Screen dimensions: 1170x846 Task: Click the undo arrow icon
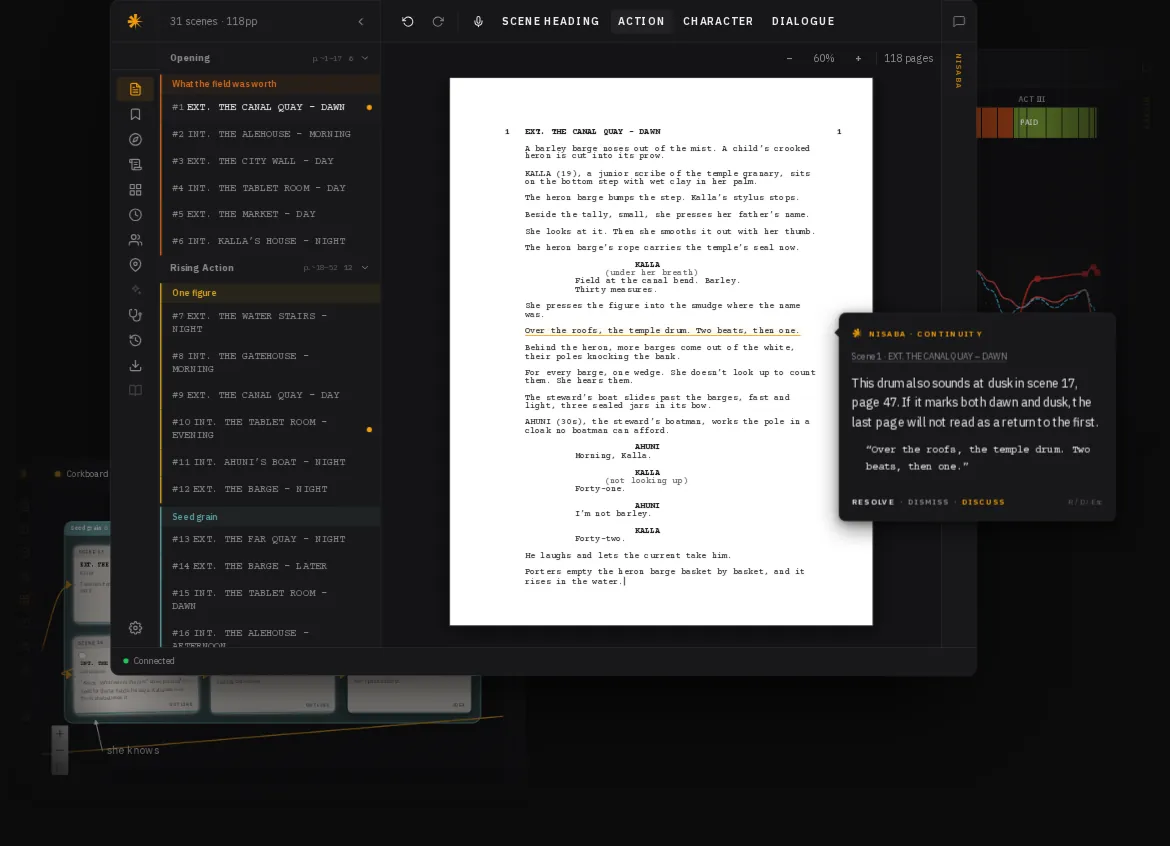(x=407, y=21)
